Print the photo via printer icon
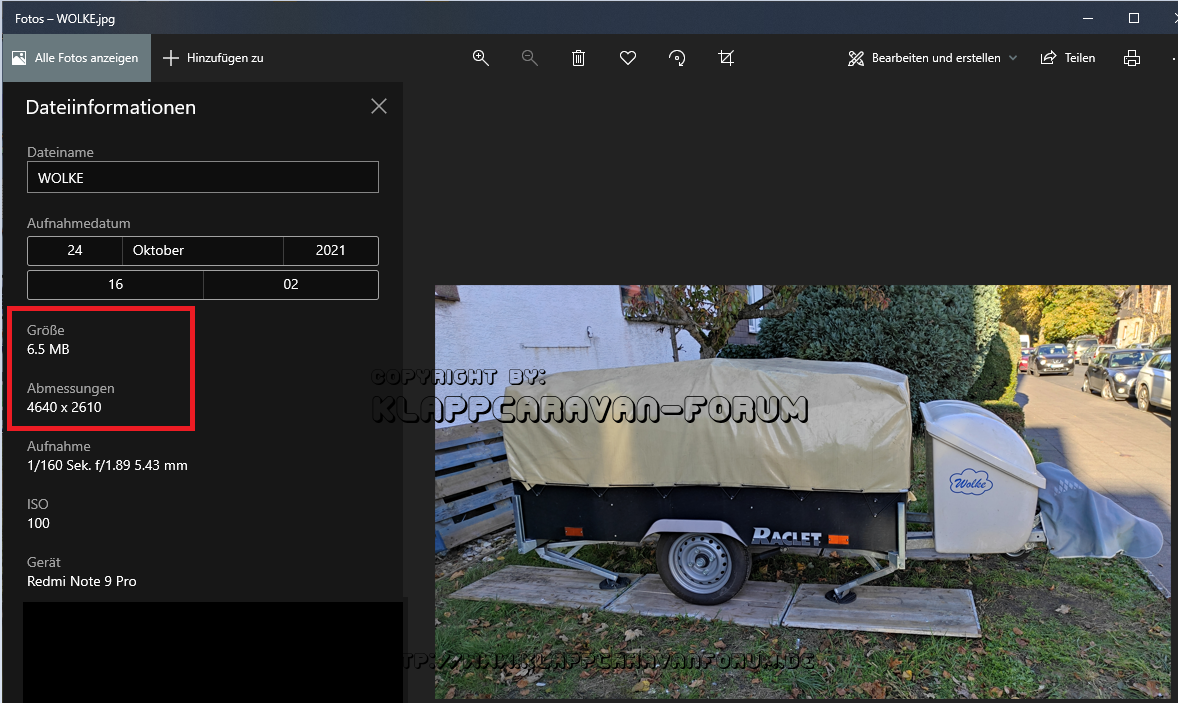 coord(1132,58)
